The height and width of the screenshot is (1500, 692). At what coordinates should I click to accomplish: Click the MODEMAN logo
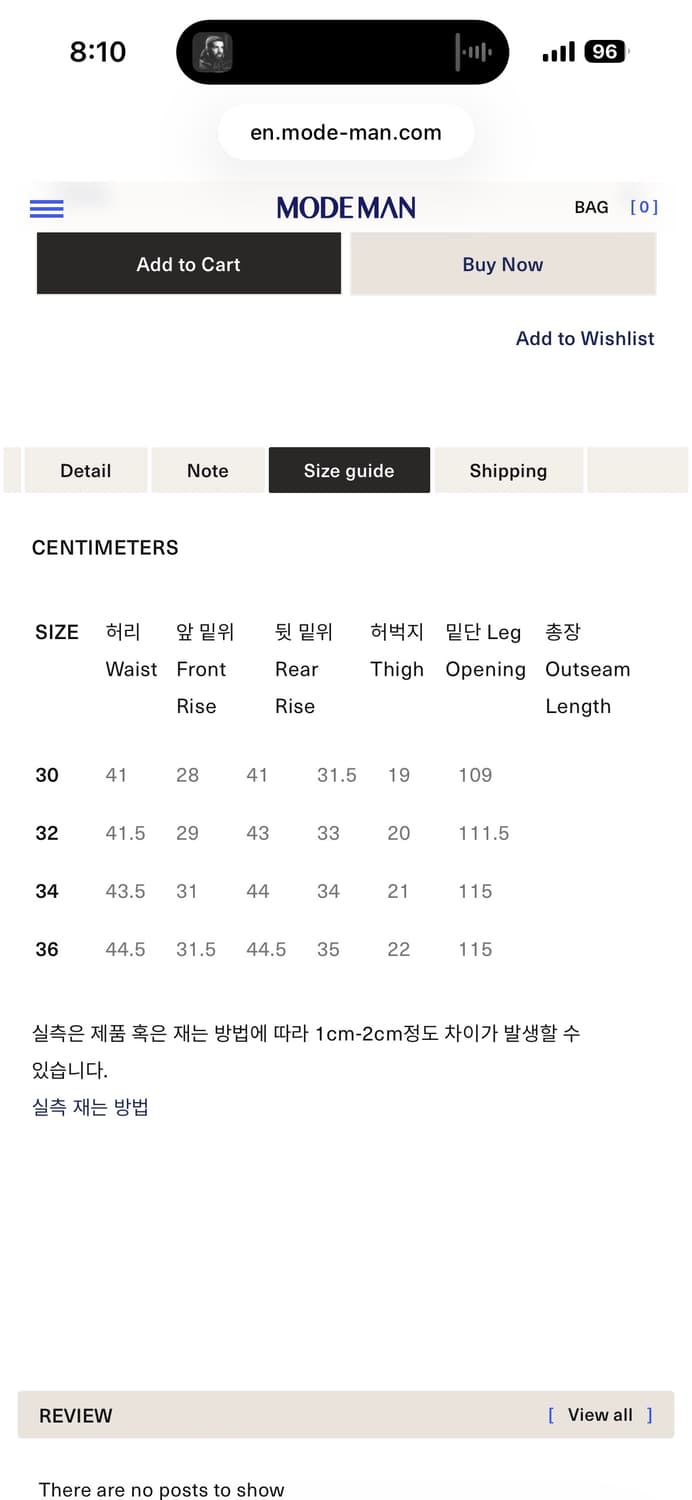tap(346, 207)
